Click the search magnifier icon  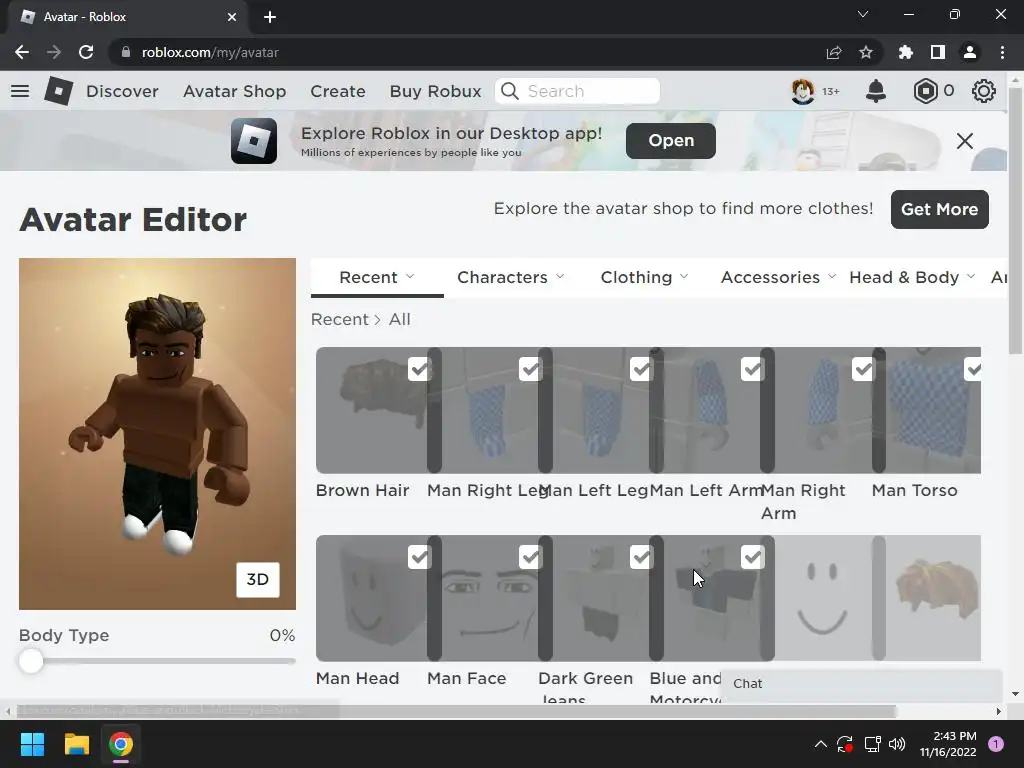509,91
